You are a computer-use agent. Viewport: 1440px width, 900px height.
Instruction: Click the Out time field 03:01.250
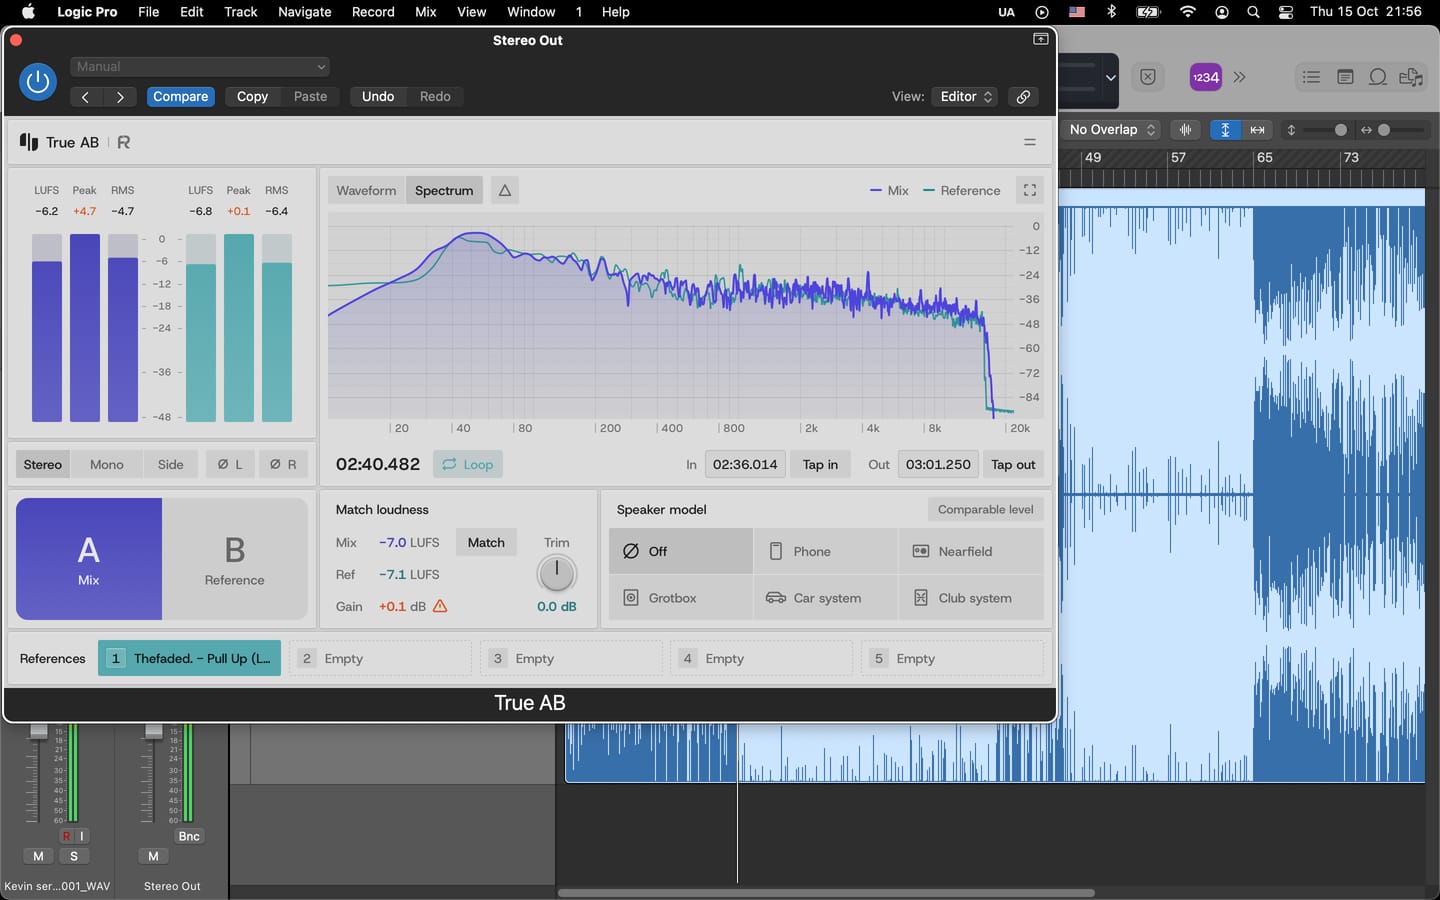coord(938,464)
